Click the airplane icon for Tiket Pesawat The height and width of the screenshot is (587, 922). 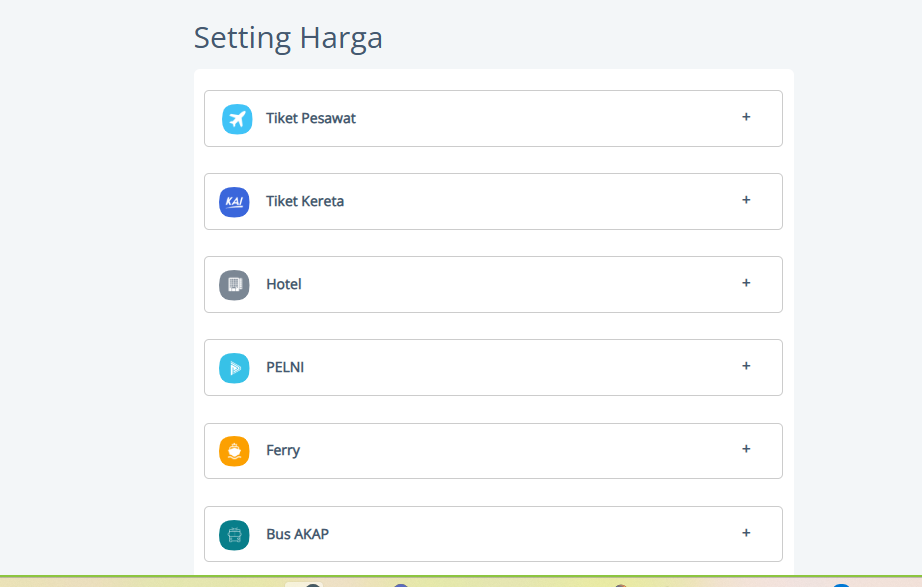(237, 119)
